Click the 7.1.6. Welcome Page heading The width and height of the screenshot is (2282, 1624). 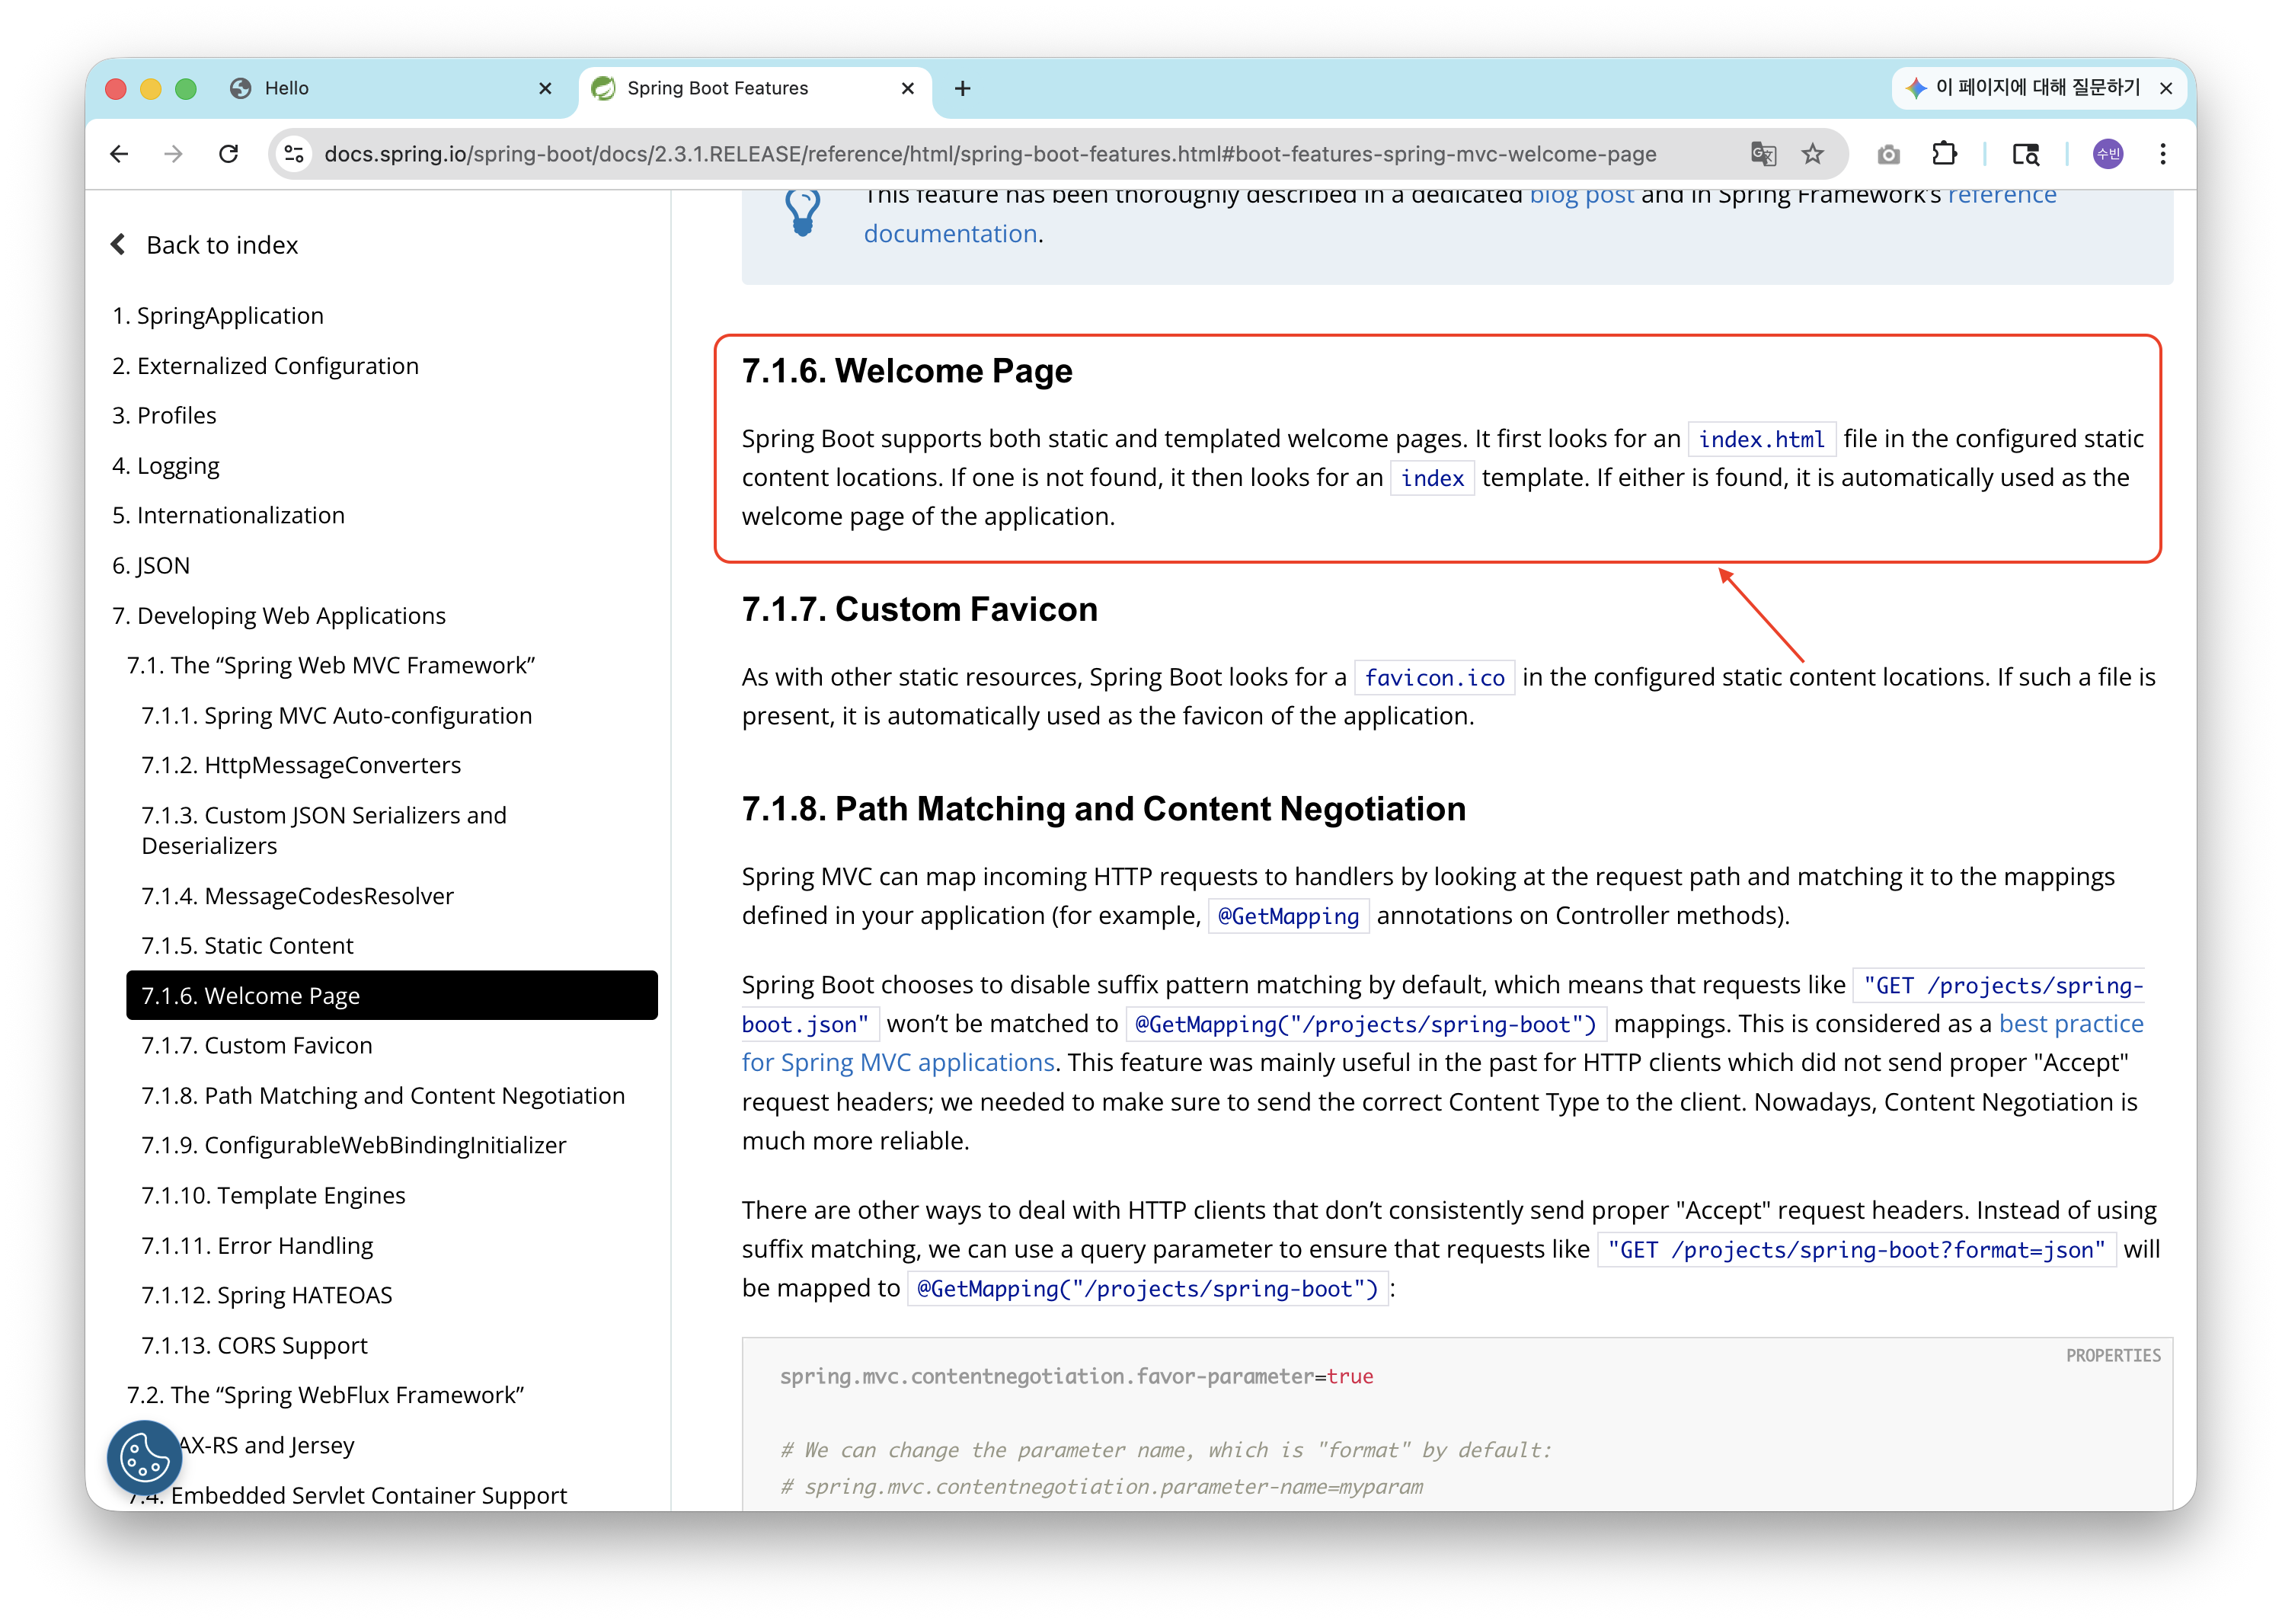907,371
